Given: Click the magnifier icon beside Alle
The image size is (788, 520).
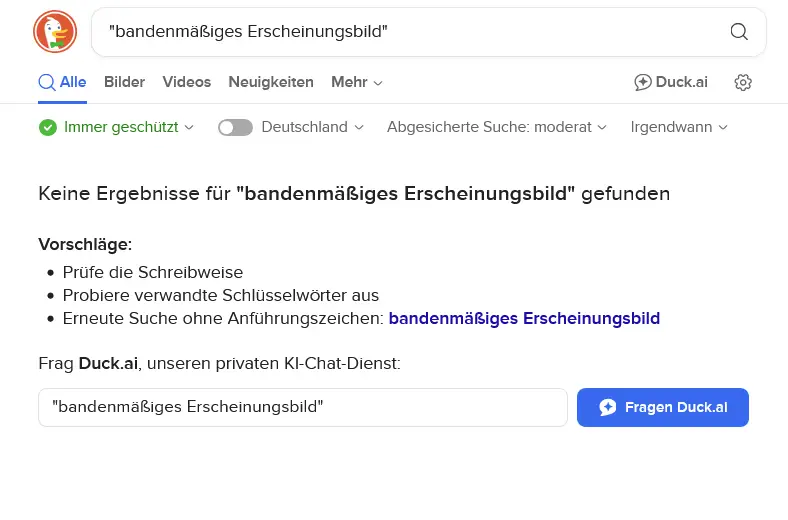Looking at the screenshot, I should click(x=47, y=83).
